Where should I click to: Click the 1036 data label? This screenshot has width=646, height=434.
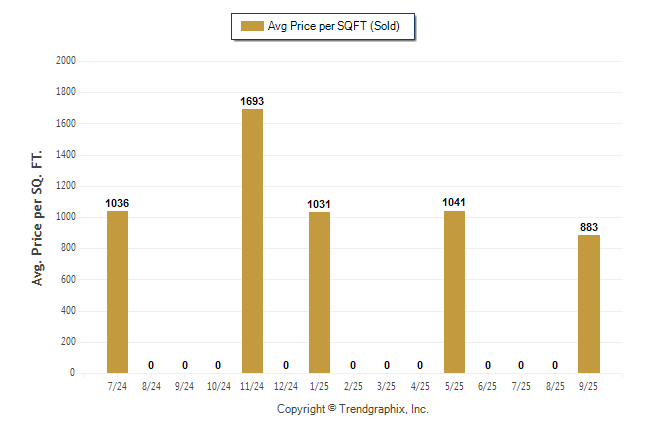[117, 203]
